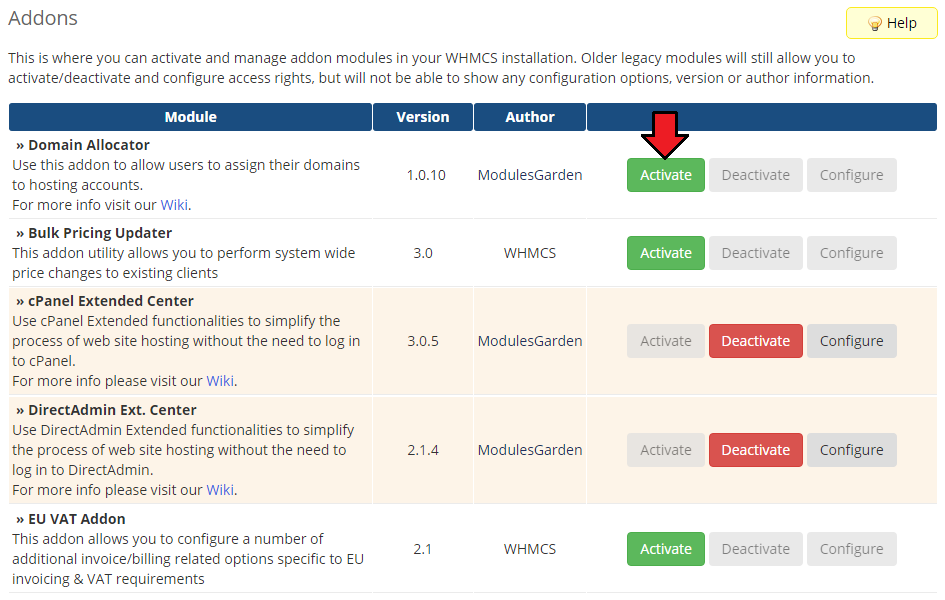The image size is (945, 600).
Task: Click the Author column header
Action: point(530,117)
